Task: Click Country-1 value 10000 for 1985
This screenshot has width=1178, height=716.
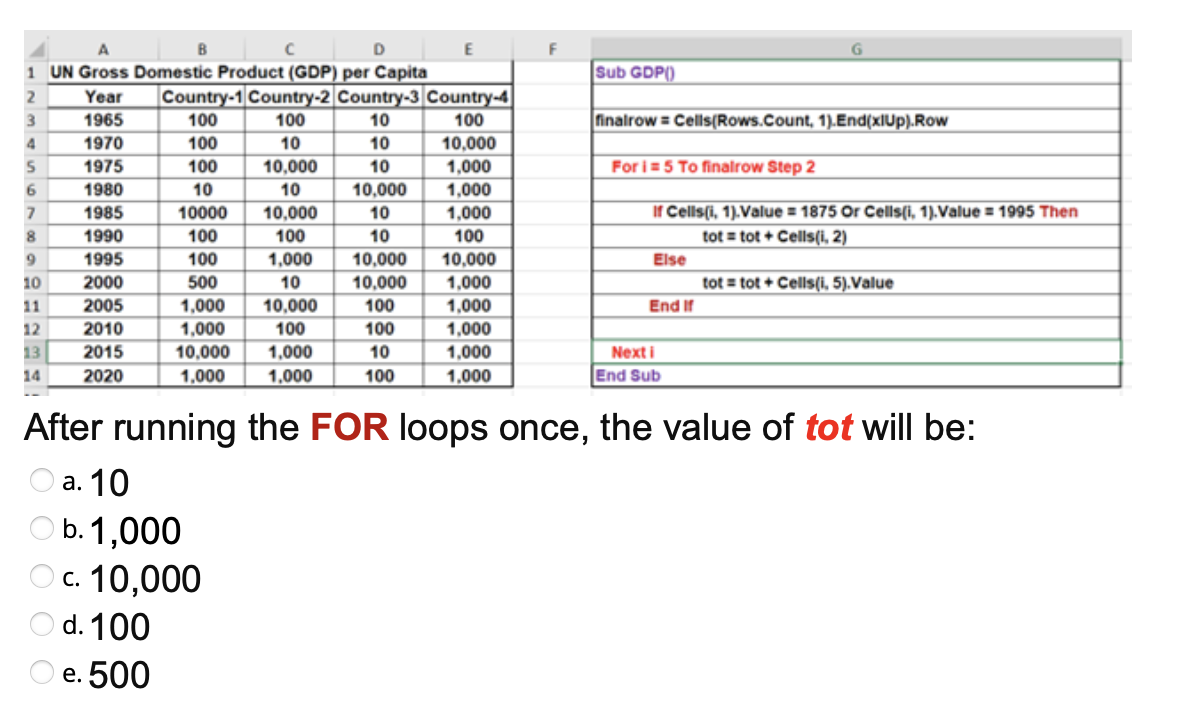Action: tap(202, 213)
